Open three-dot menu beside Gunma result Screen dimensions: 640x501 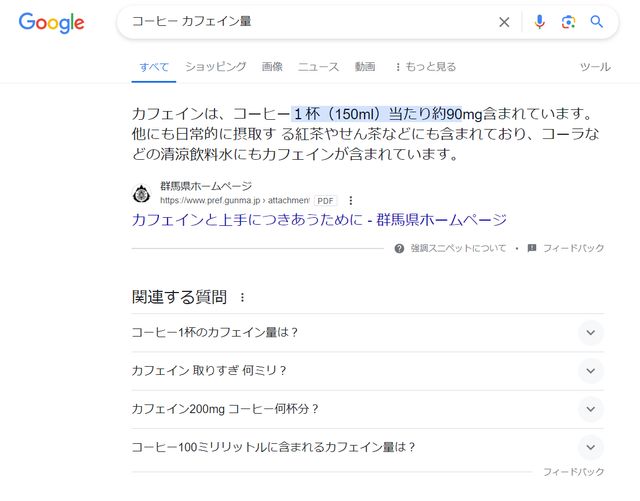click(351, 200)
